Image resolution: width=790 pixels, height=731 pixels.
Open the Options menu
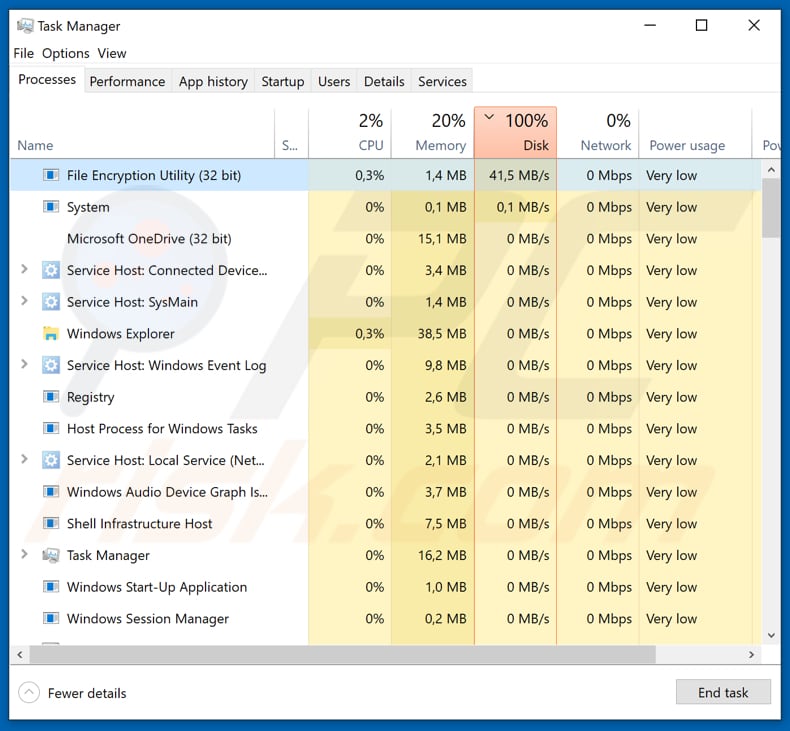point(65,53)
